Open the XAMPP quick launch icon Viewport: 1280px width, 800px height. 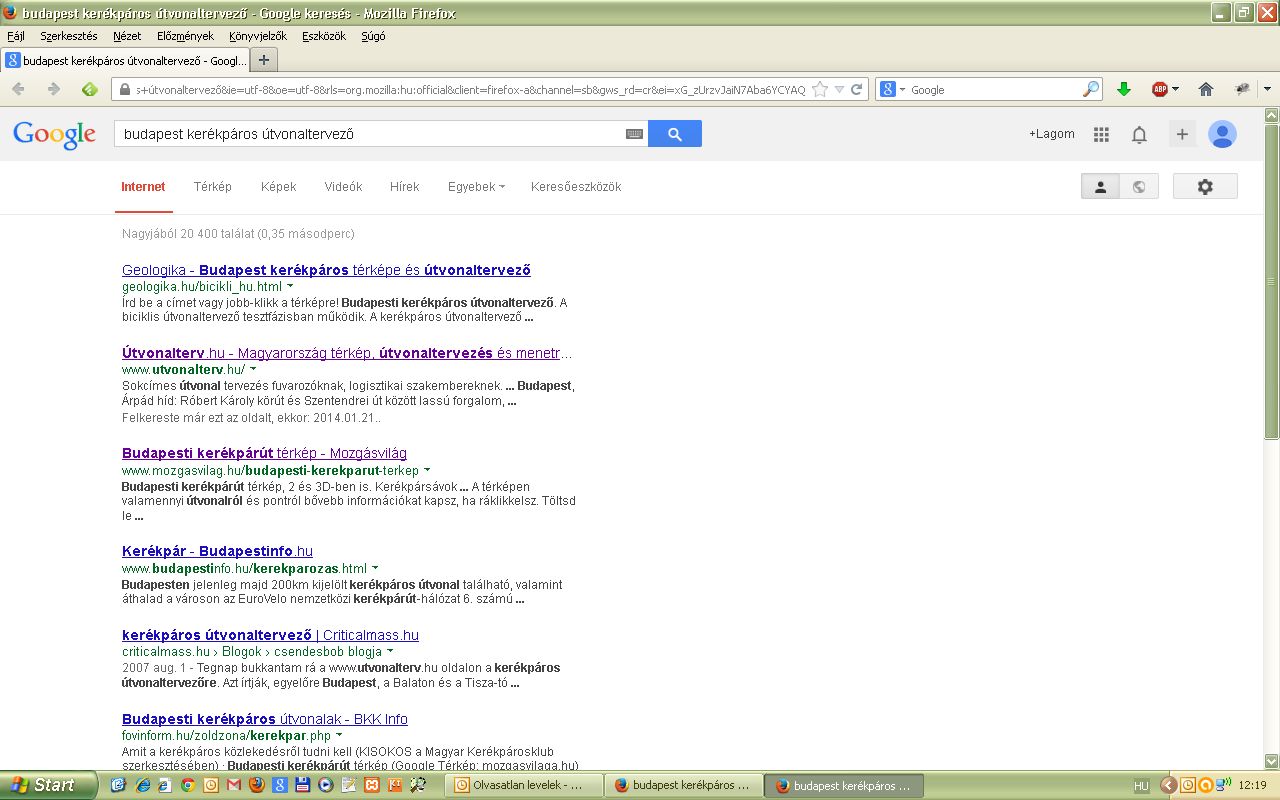[x=371, y=785]
